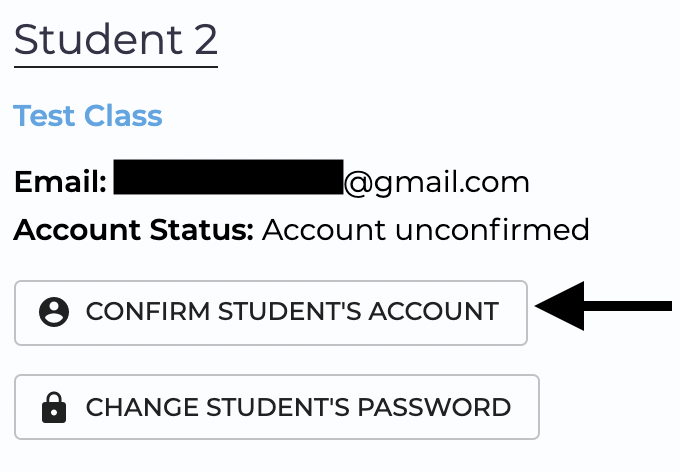The height and width of the screenshot is (472, 680).
Task: Open the Test Class link
Action: pos(88,116)
